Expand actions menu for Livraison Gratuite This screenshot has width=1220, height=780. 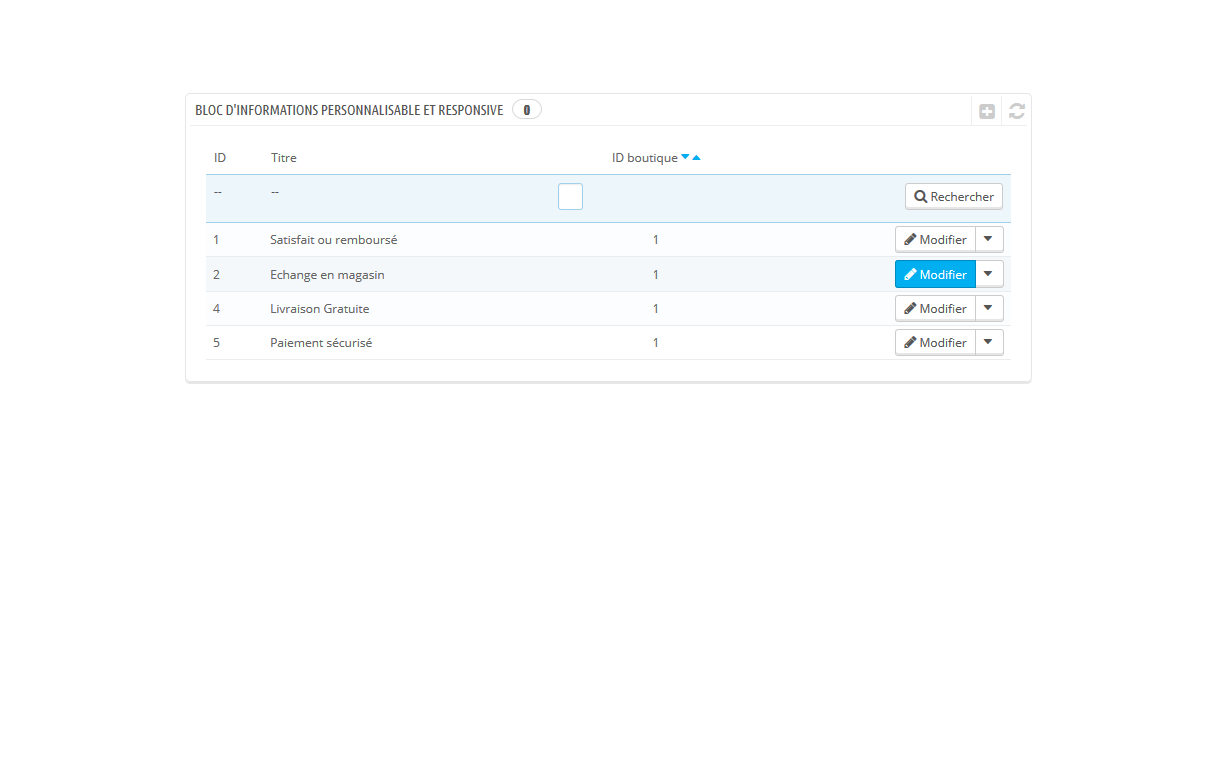pyautogui.click(x=988, y=308)
